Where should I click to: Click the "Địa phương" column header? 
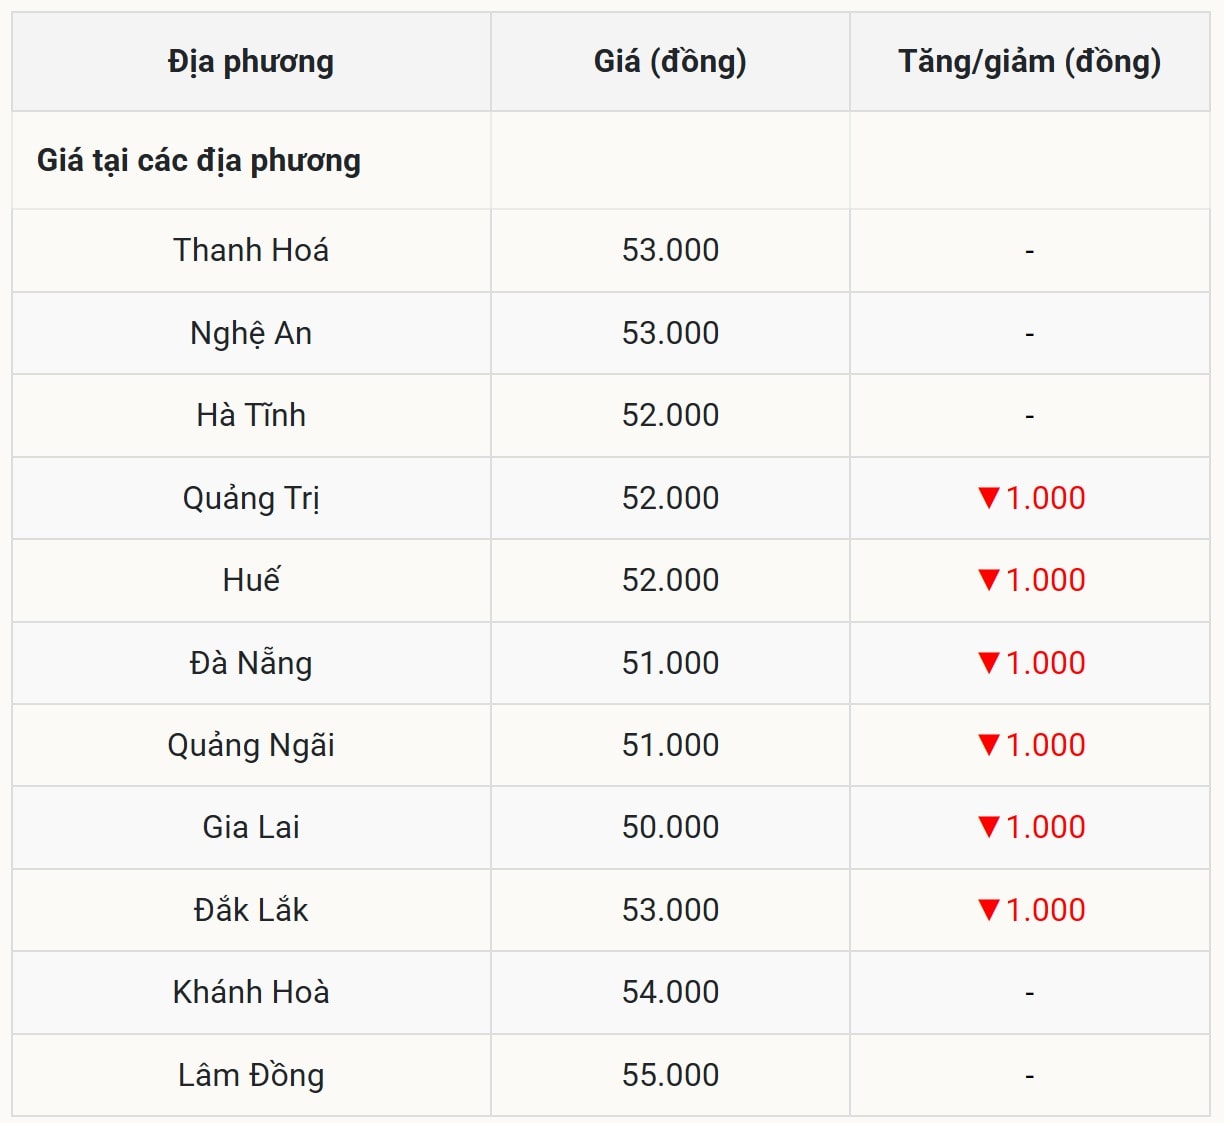coord(251,62)
